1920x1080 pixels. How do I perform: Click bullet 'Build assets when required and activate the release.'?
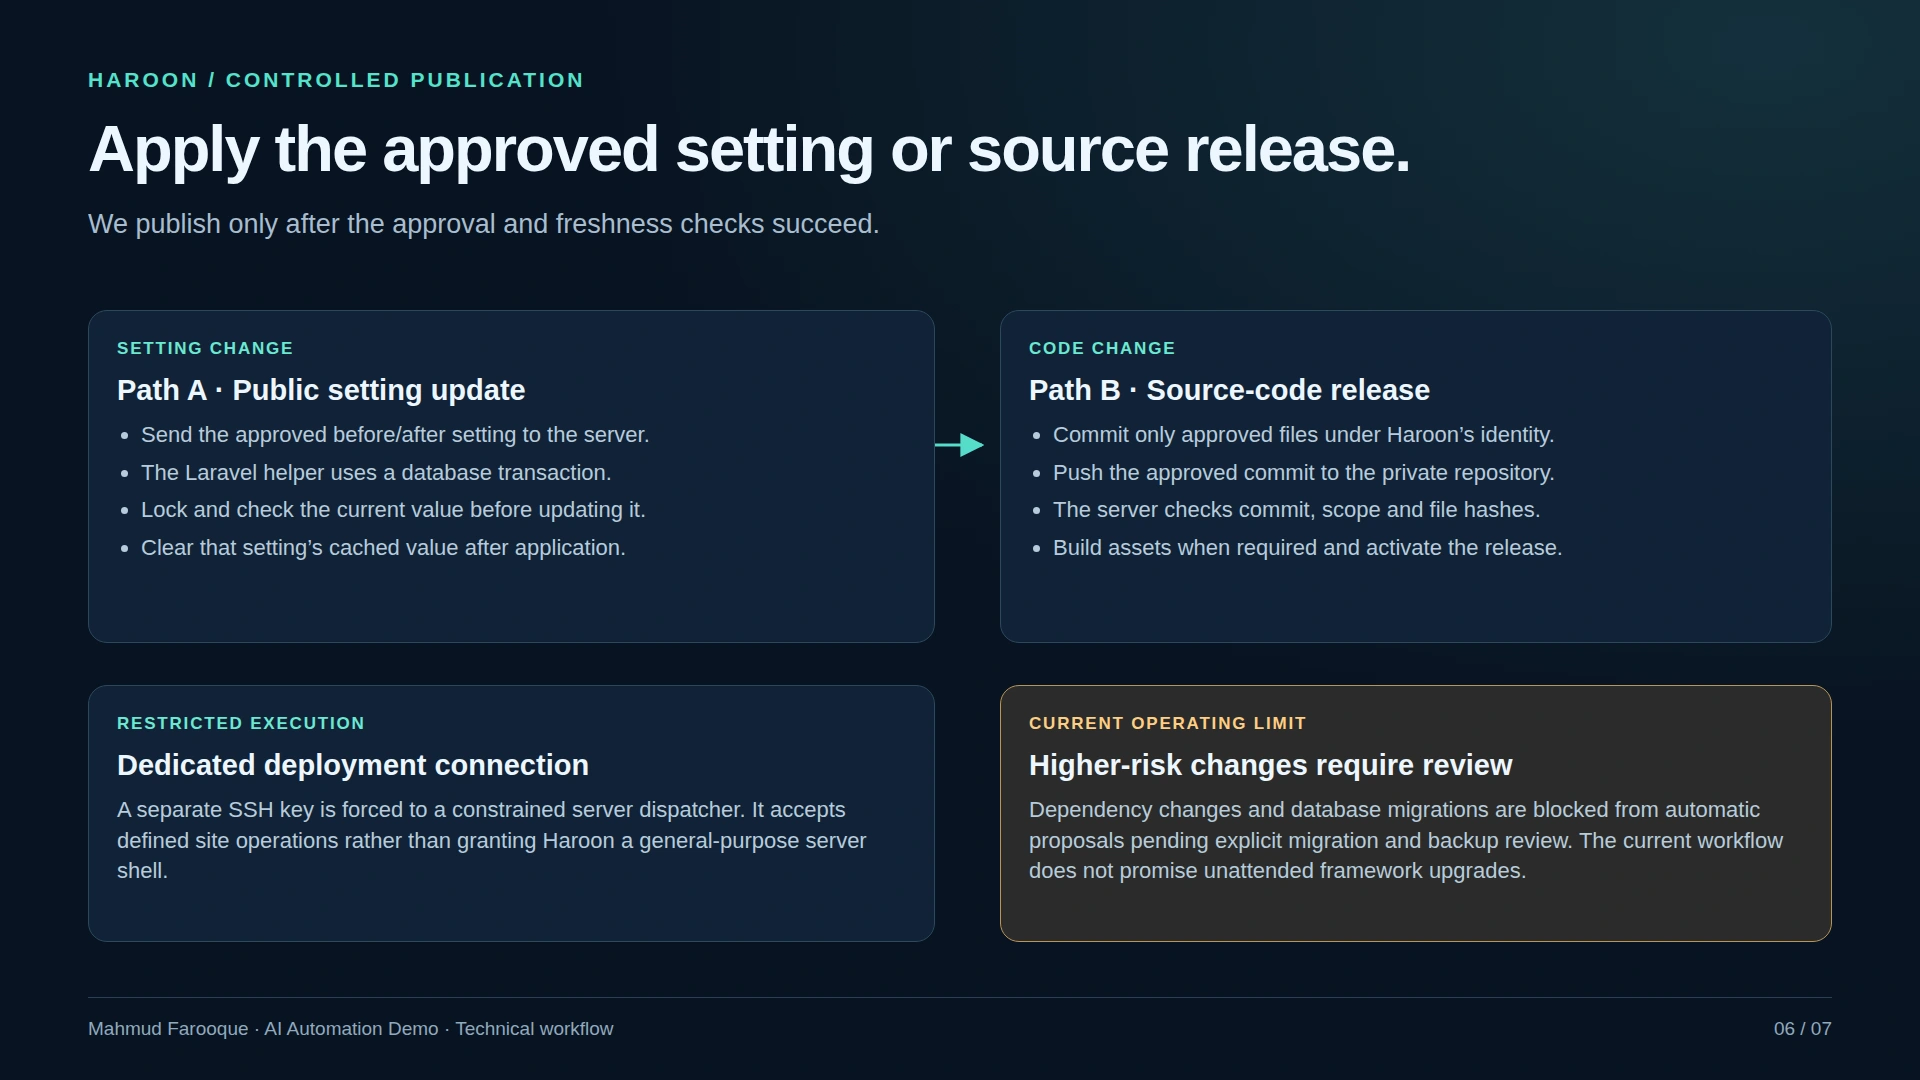coord(1307,548)
